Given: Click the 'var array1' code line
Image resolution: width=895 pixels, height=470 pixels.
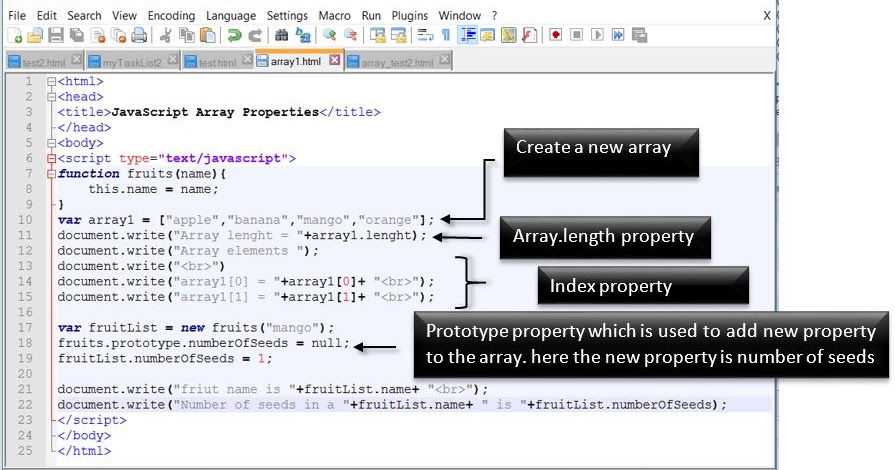Looking at the screenshot, I should pos(246,220).
